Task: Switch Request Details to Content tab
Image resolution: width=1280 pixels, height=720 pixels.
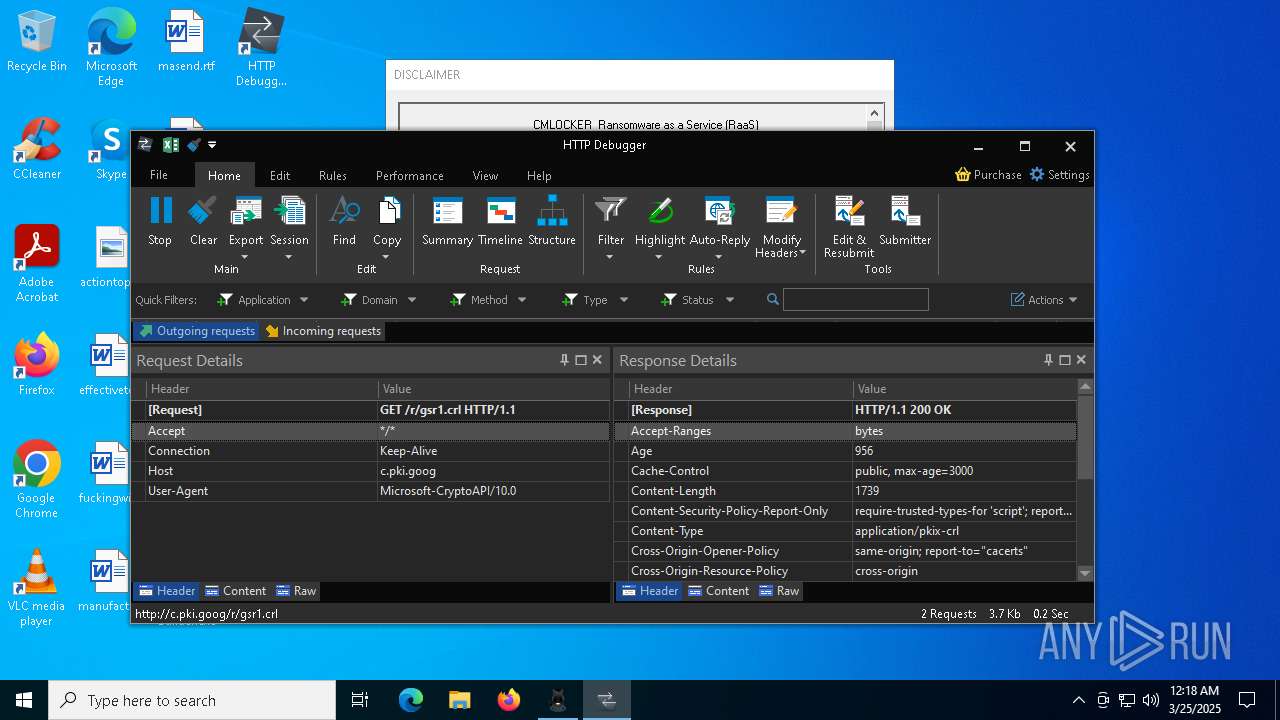Action: coord(235,591)
